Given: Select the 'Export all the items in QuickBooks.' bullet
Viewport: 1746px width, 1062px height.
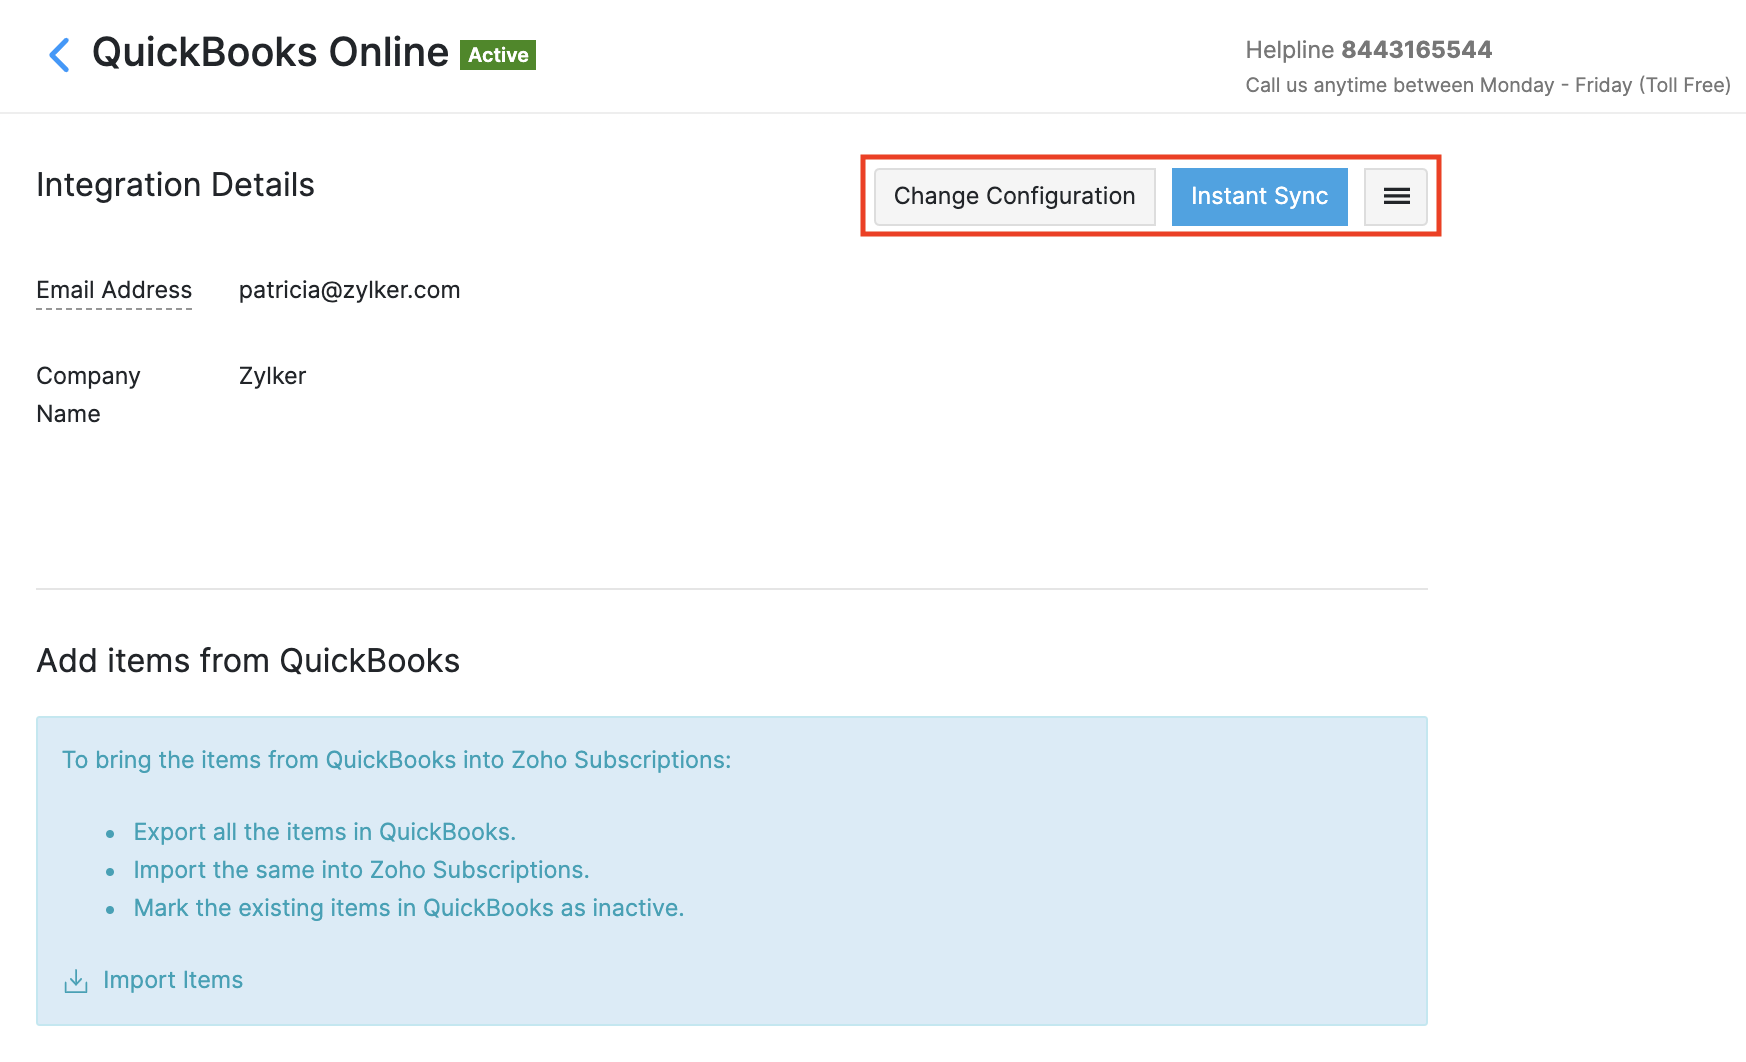Looking at the screenshot, I should tap(325, 832).
